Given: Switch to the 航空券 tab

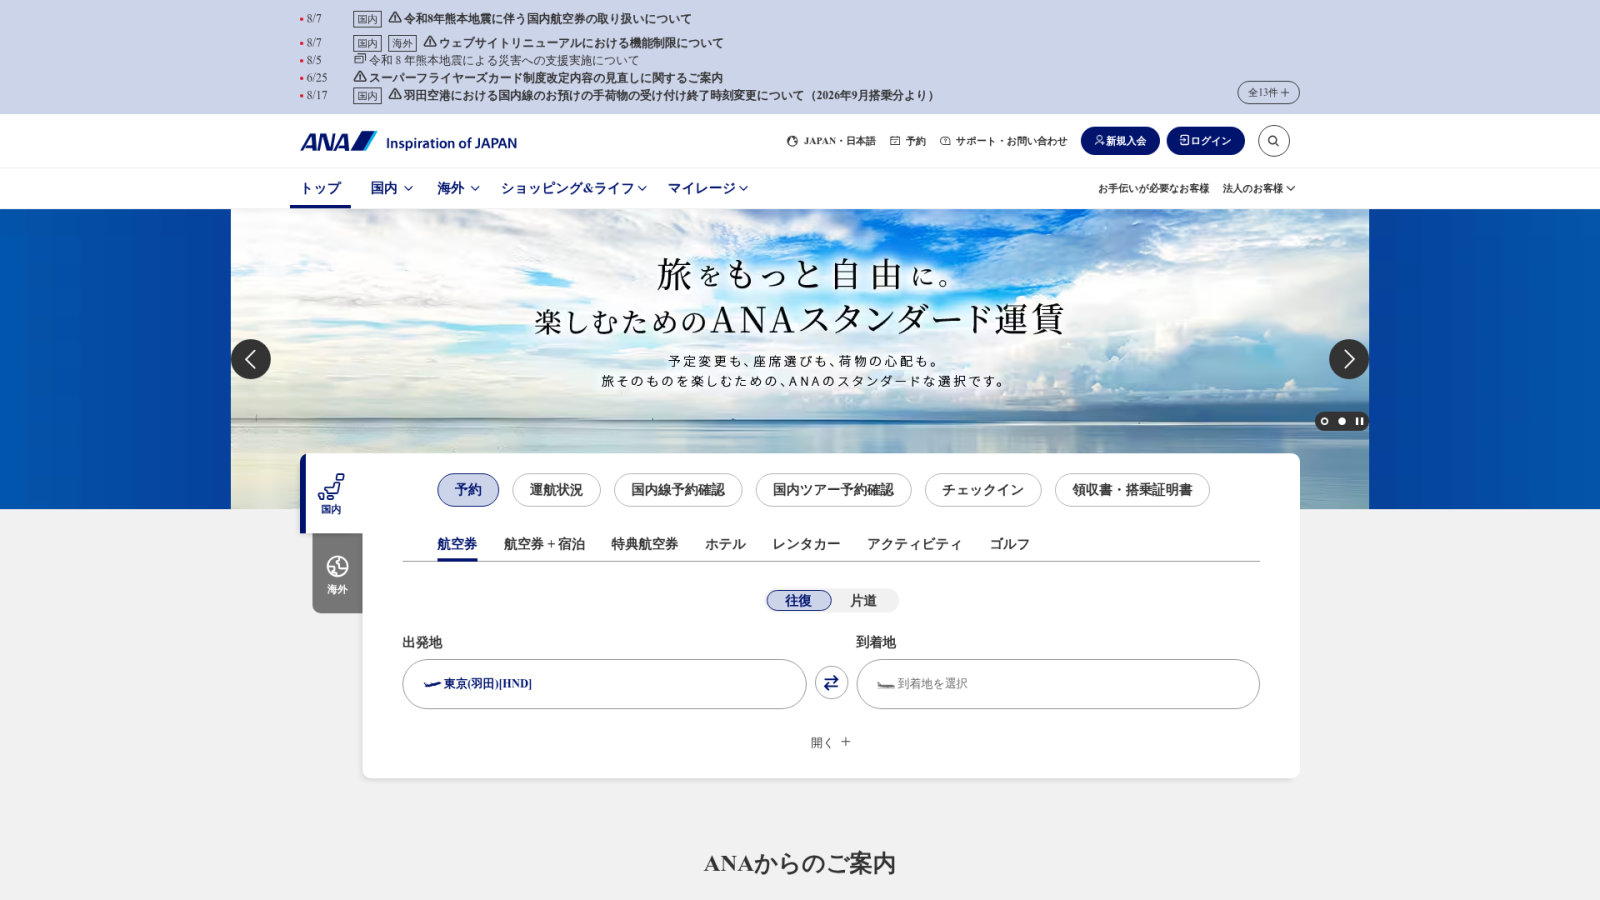Looking at the screenshot, I should click(x=457, y=544).
